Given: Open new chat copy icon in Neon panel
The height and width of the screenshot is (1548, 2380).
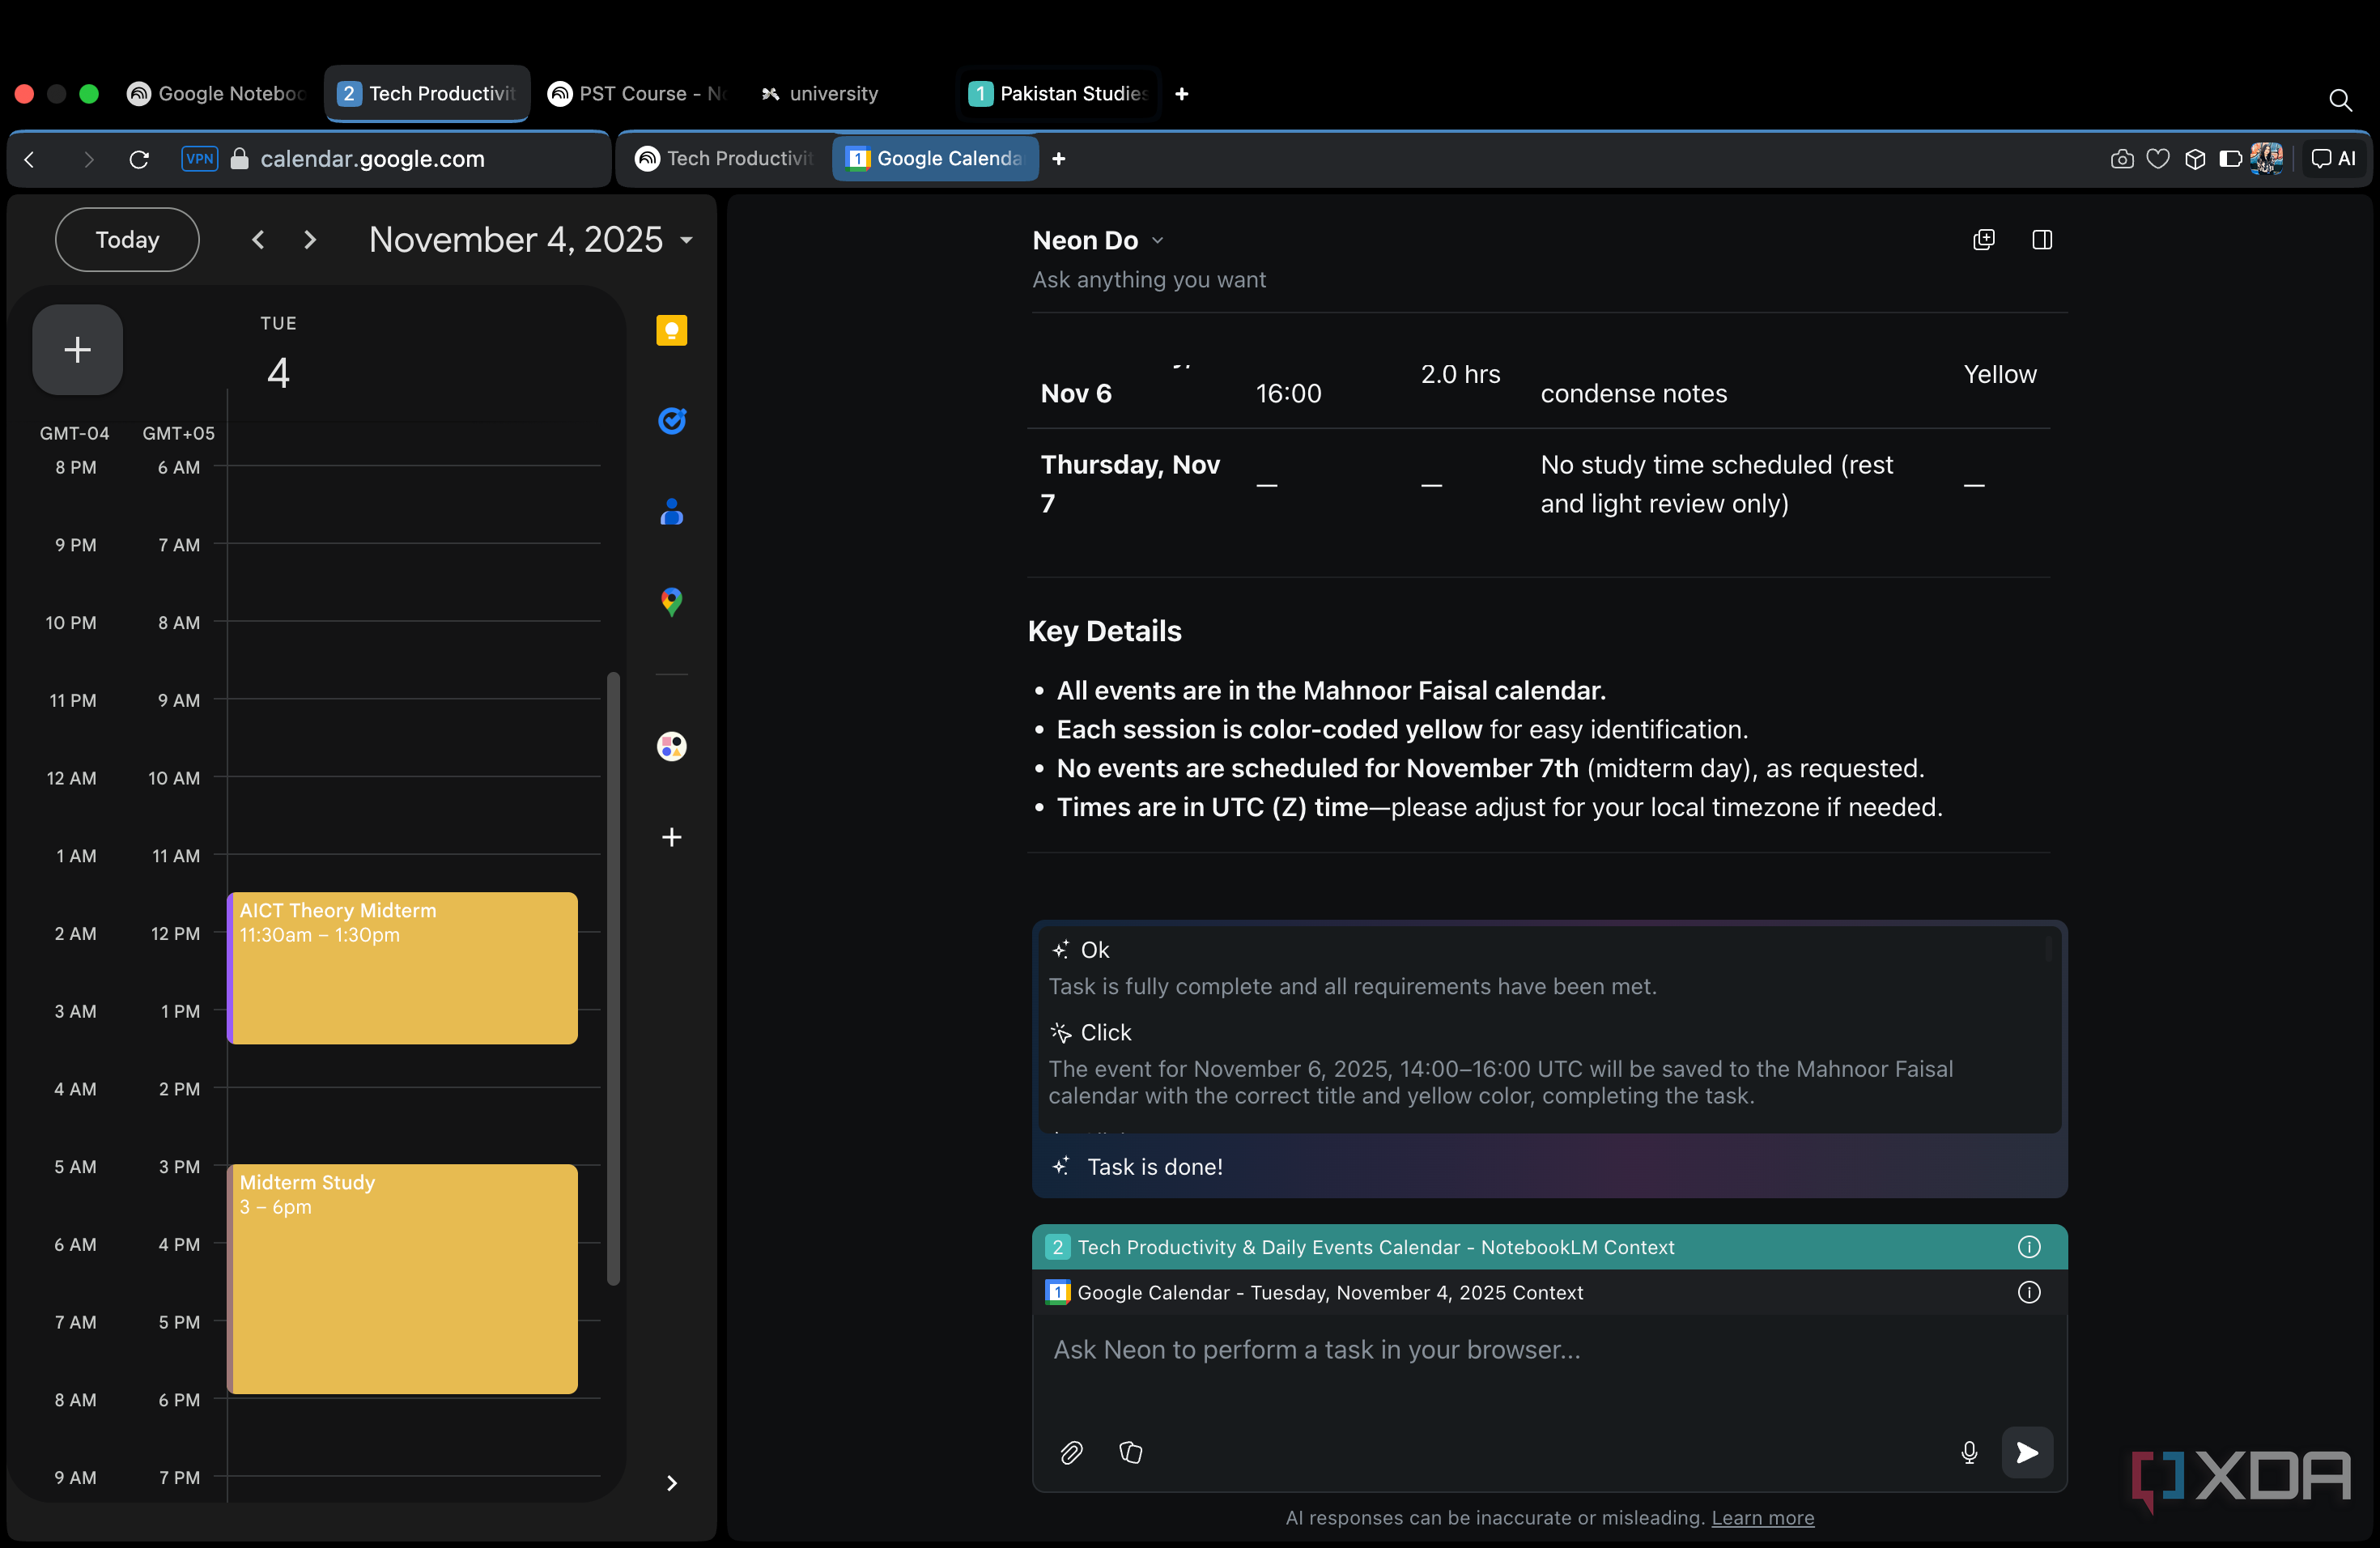Looking at the screenshot, I should pos(1983,240).
